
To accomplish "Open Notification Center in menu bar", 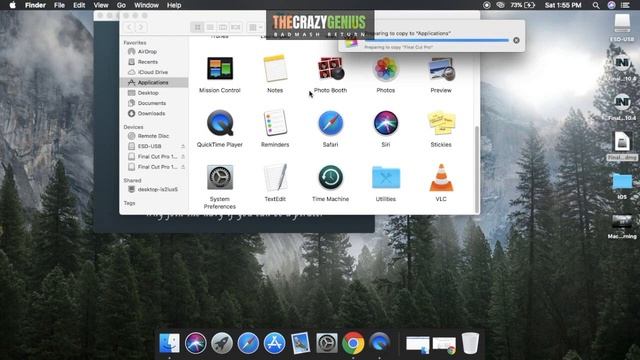I will (x=625, y=5).
